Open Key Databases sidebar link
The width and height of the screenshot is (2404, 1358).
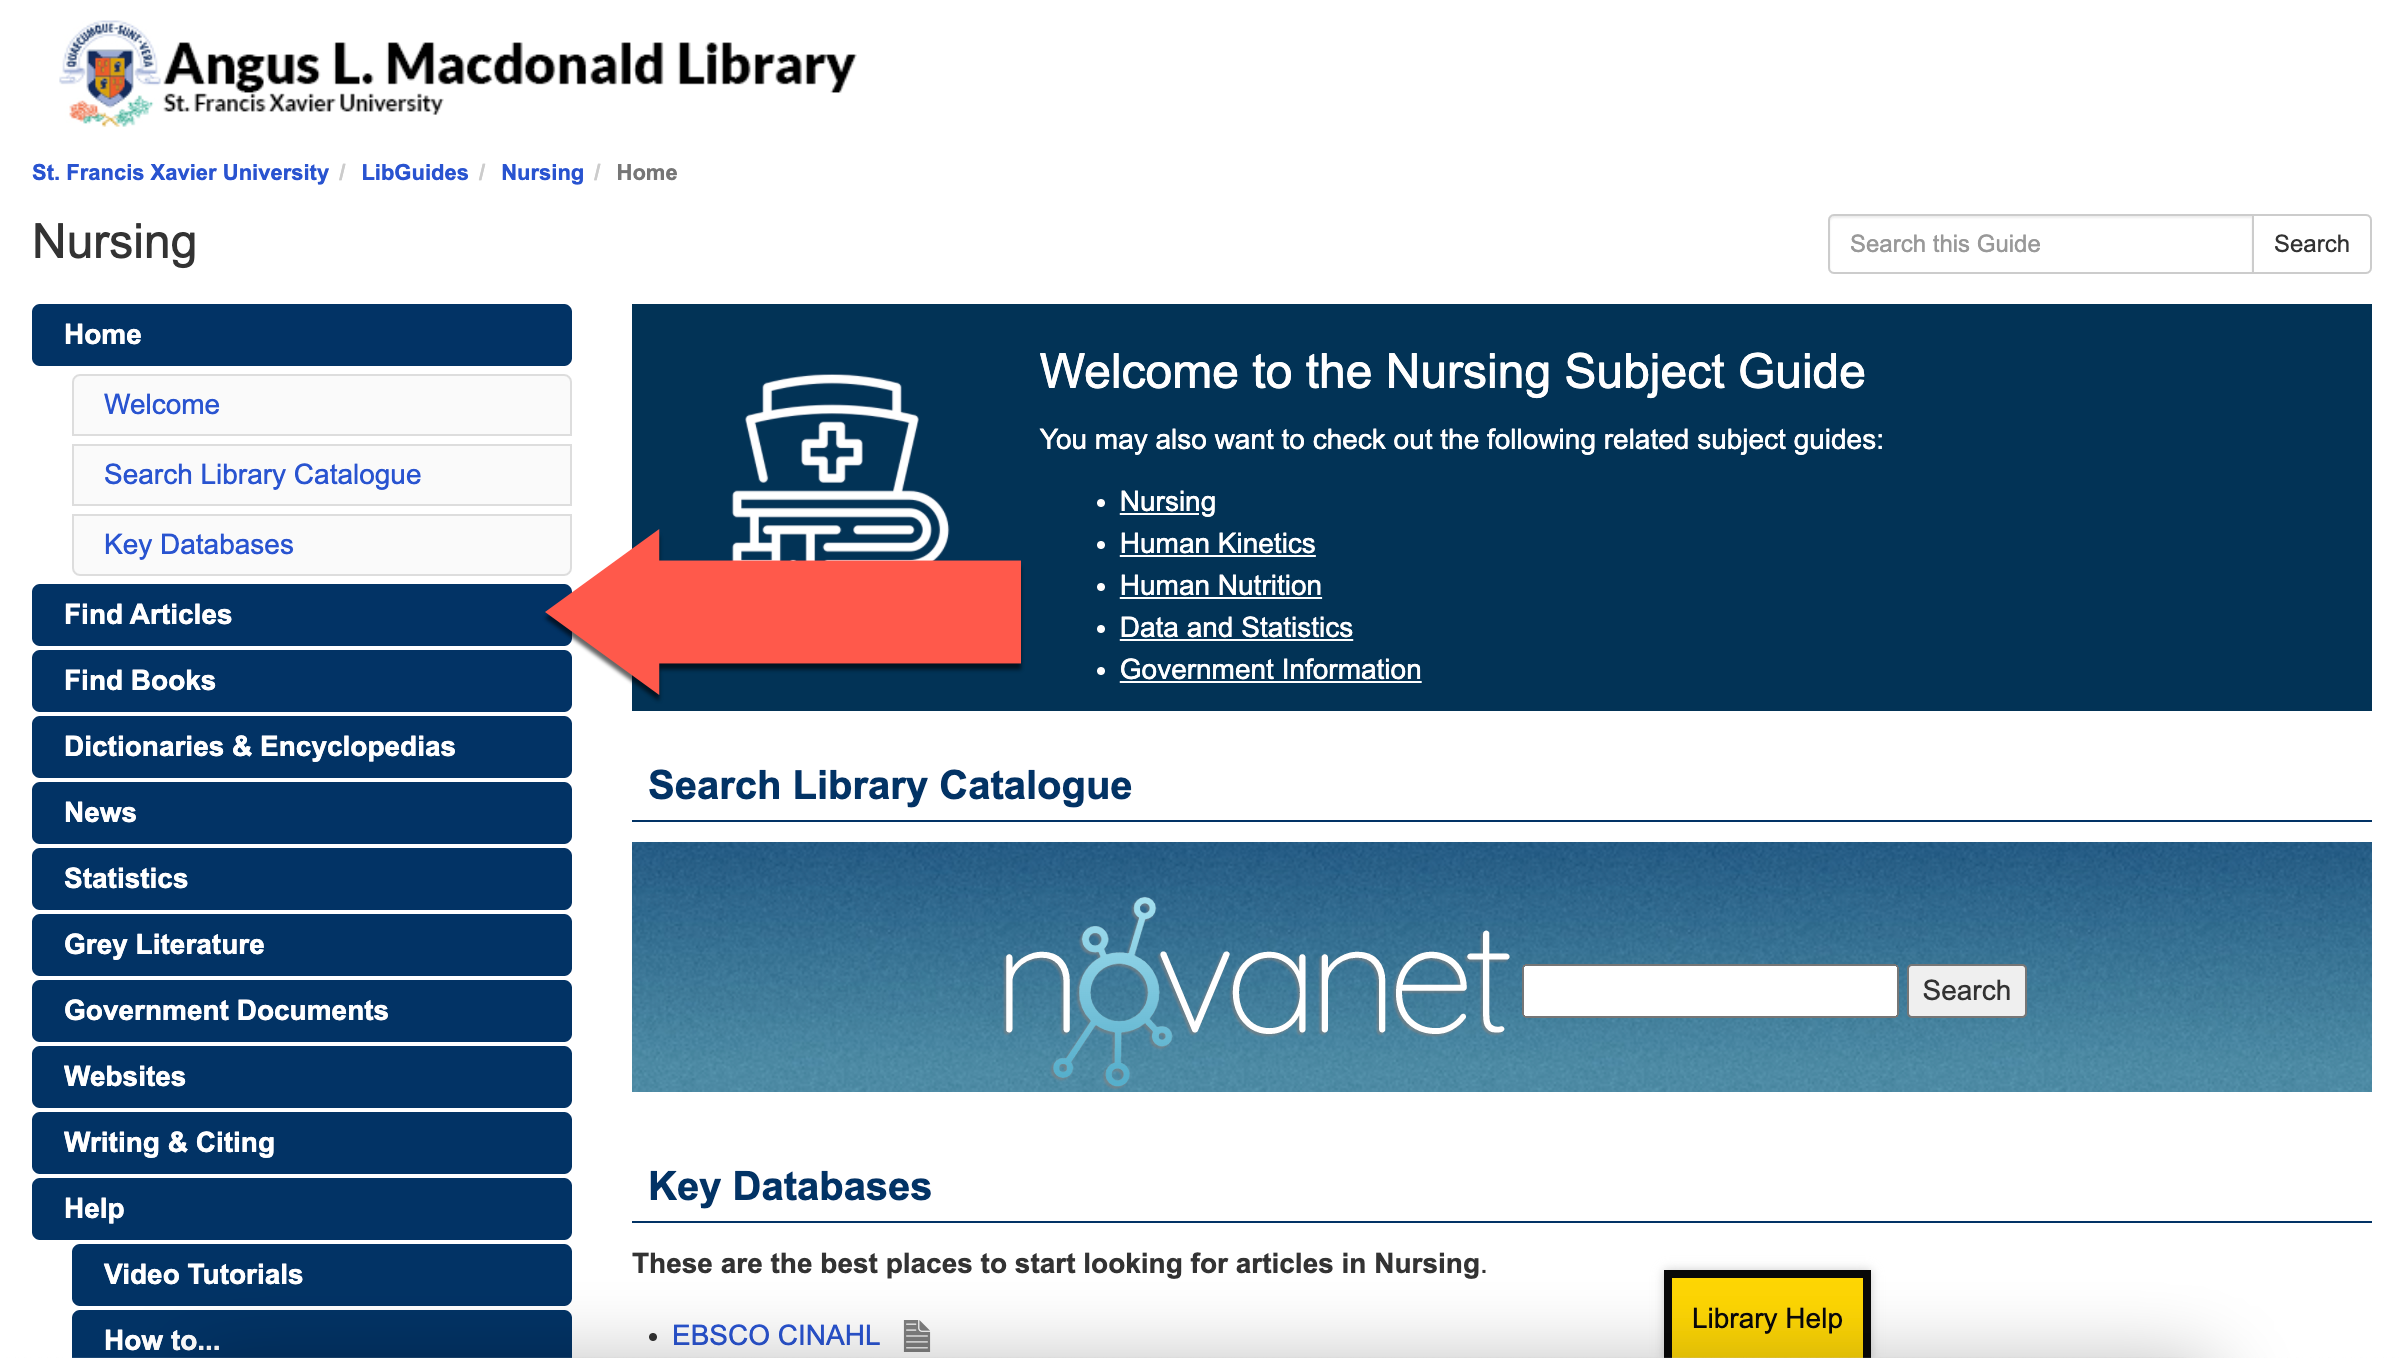(322, 545)
